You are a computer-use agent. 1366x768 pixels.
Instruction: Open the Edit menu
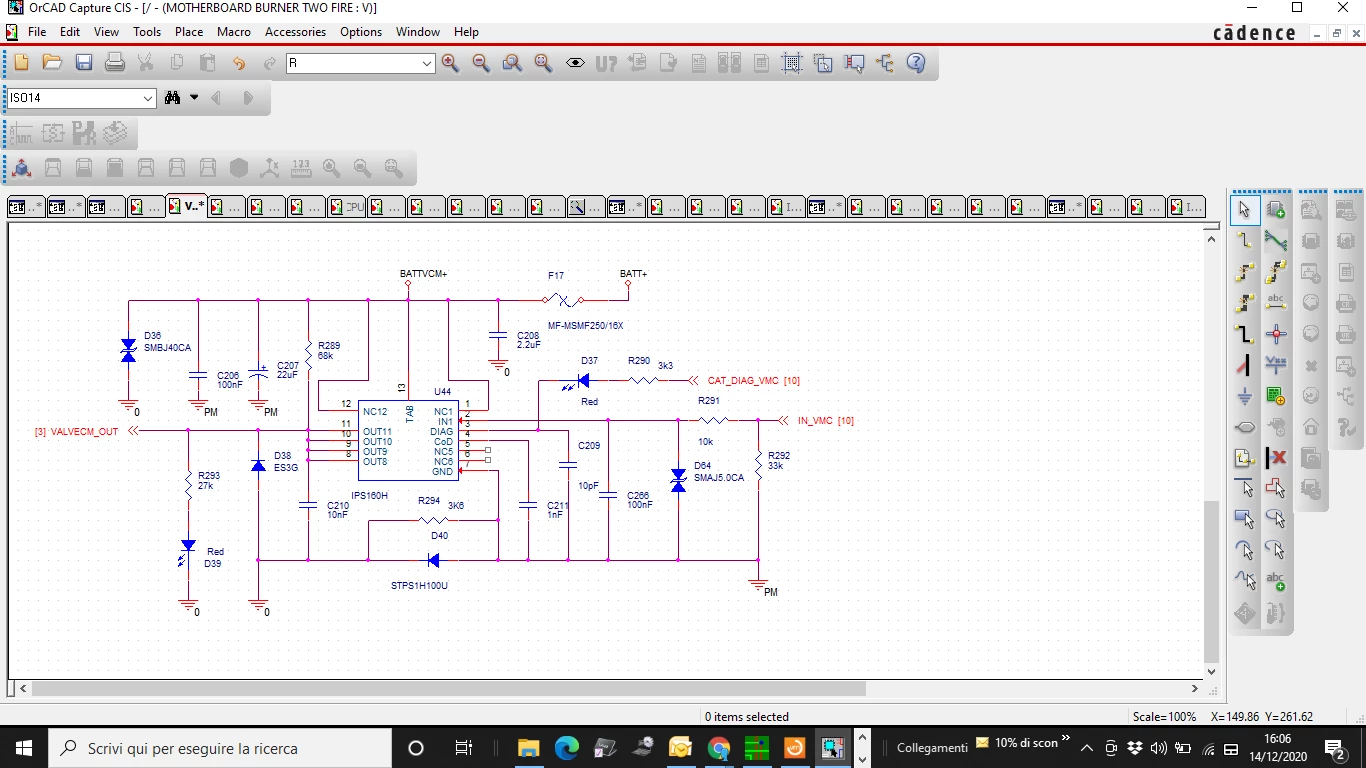[x=70, y=32]
